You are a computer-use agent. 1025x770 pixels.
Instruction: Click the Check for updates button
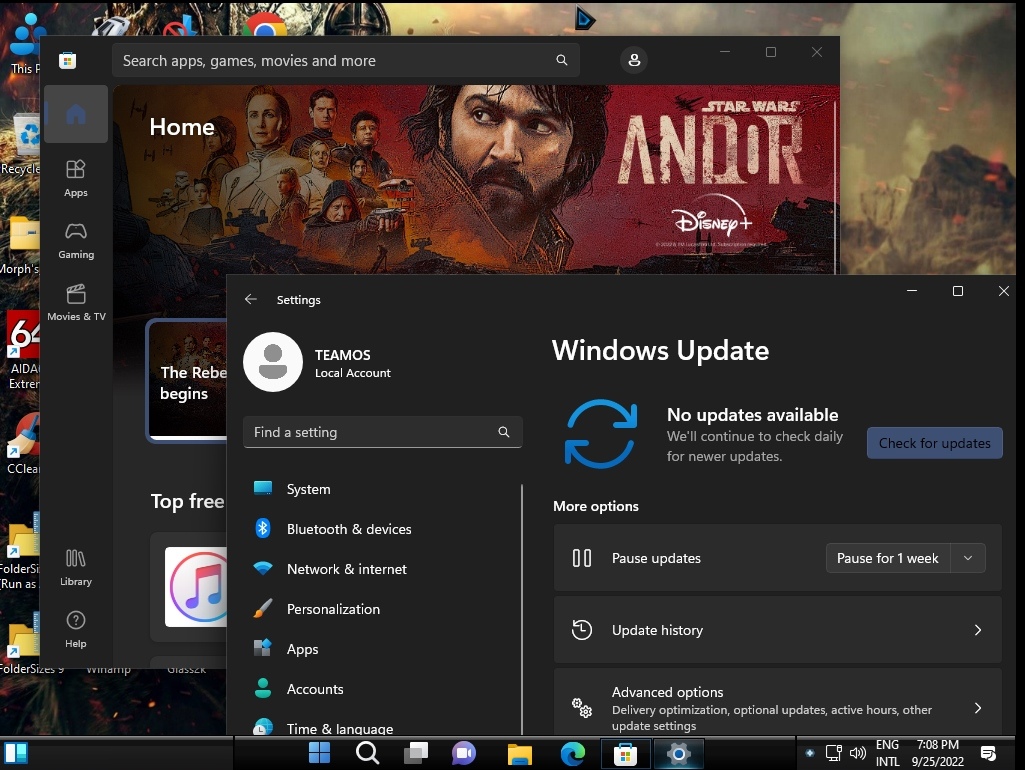[934, 443]
